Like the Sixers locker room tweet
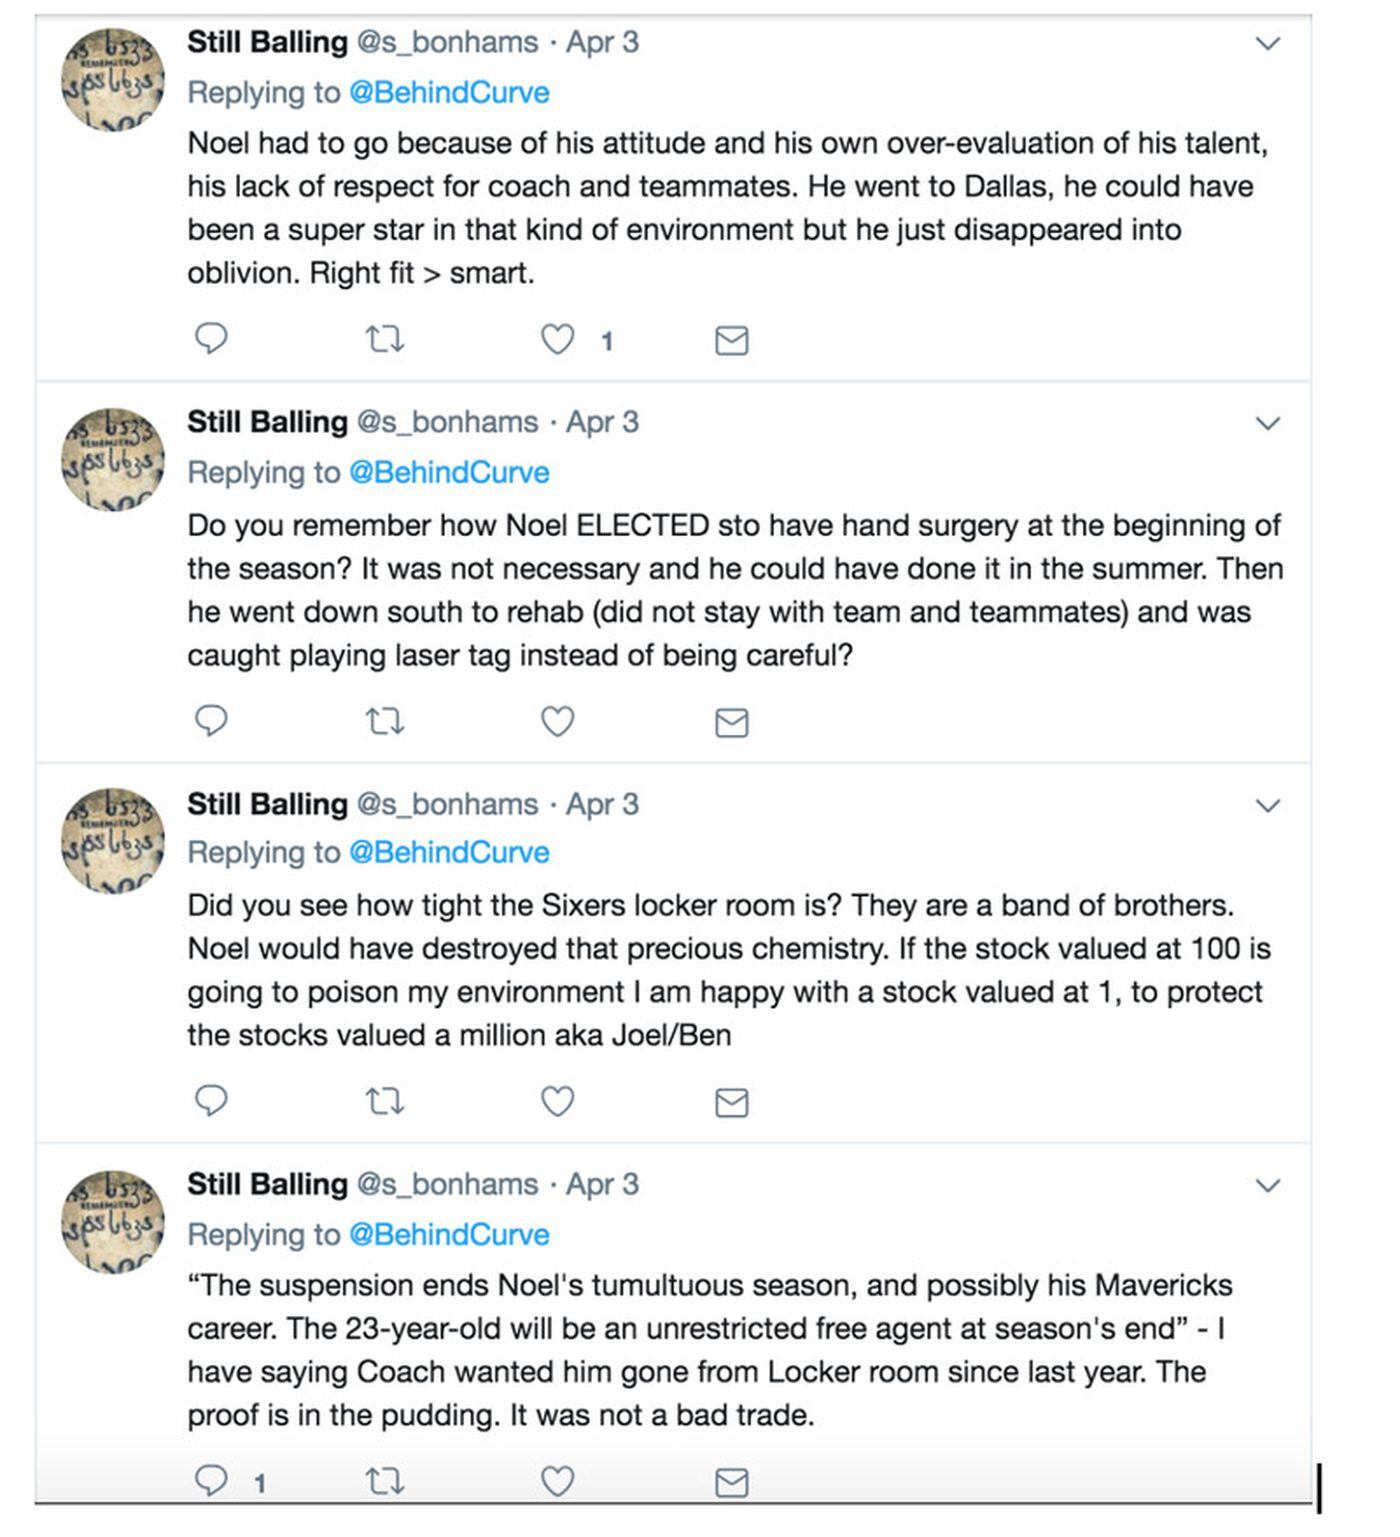 click(557, 1101)
